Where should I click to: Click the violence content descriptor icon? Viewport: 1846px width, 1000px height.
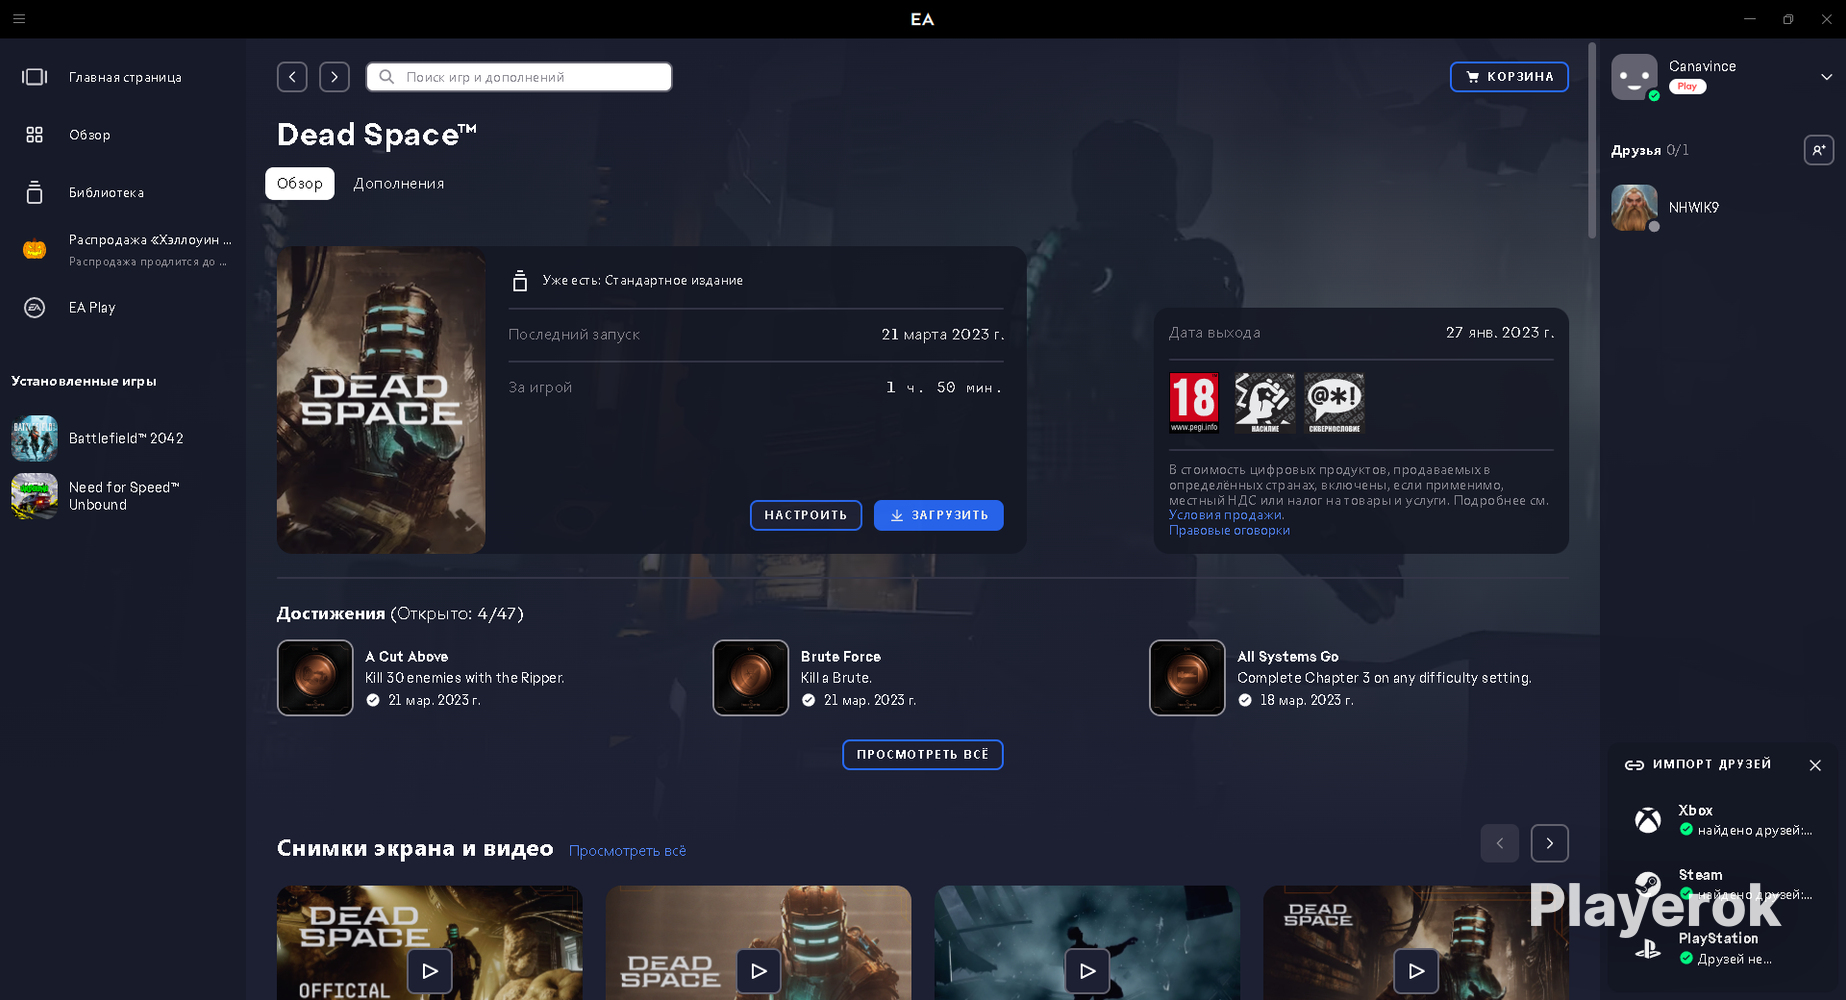click(x=1265, y=403)
